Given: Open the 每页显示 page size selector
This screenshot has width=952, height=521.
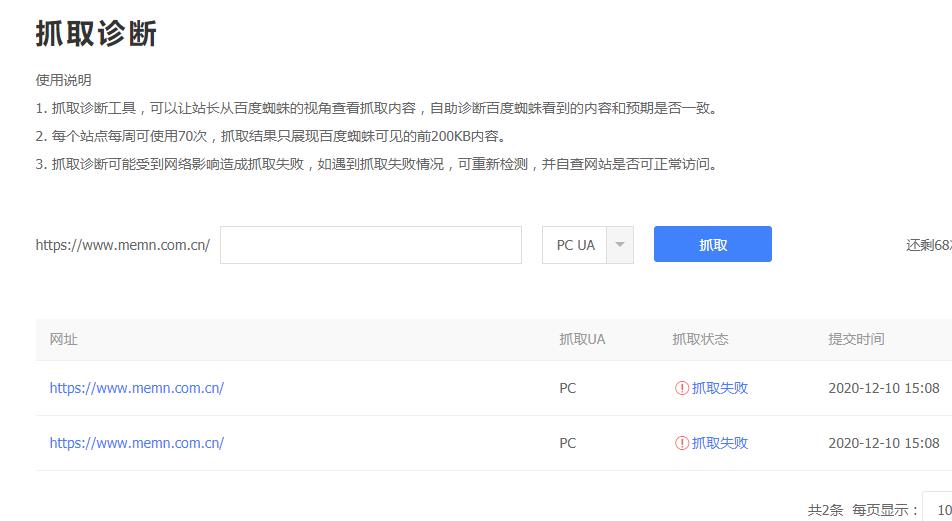Looking at the screenshot, I should pos(938,509).
